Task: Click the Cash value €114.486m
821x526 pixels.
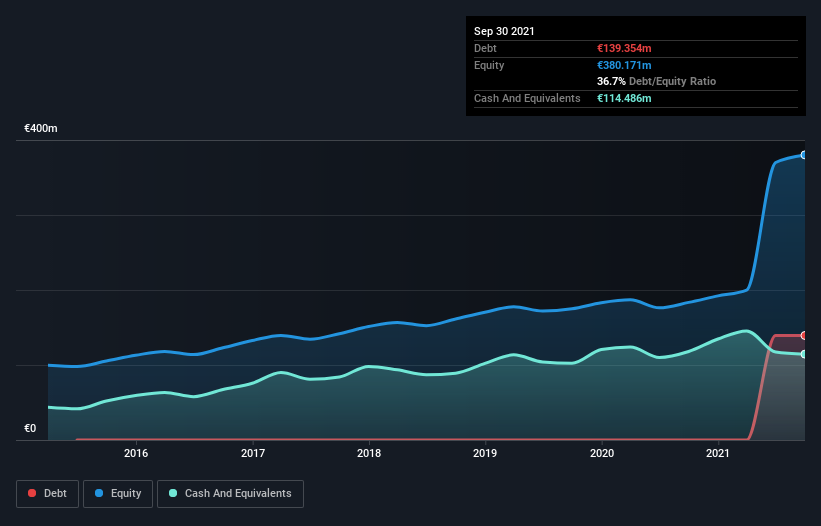Action: (x=624, y=98)
